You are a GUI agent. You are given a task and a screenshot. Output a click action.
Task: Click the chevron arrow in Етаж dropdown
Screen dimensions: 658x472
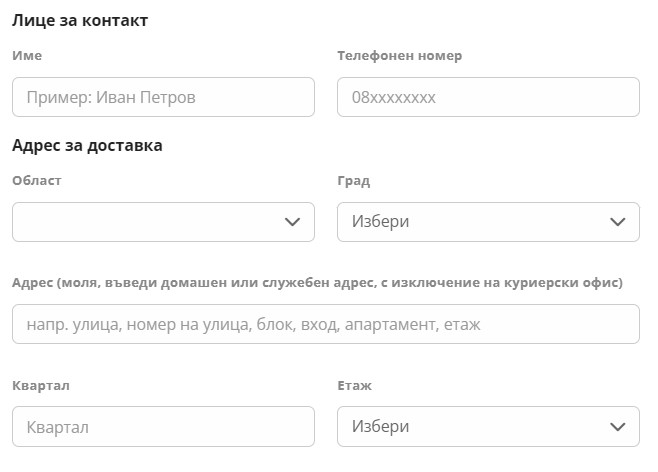(618, 427)
